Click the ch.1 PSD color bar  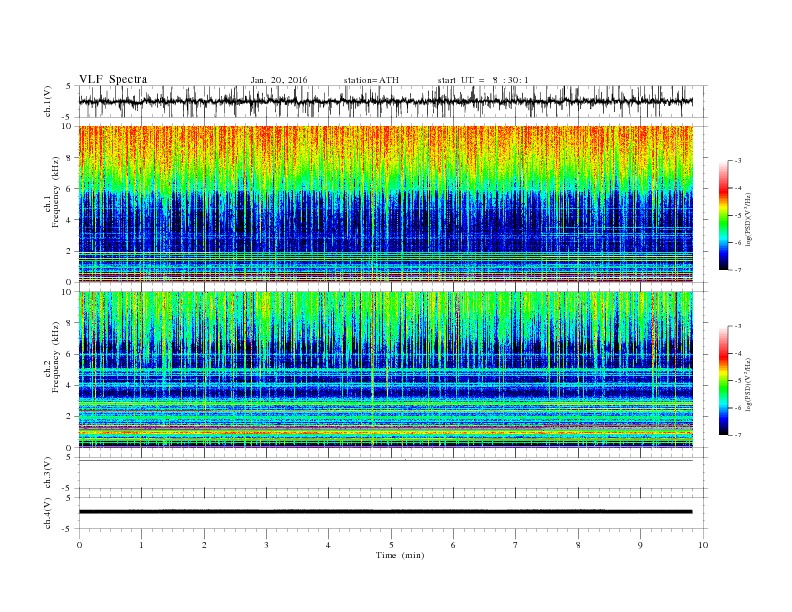[x=724, y=215]
